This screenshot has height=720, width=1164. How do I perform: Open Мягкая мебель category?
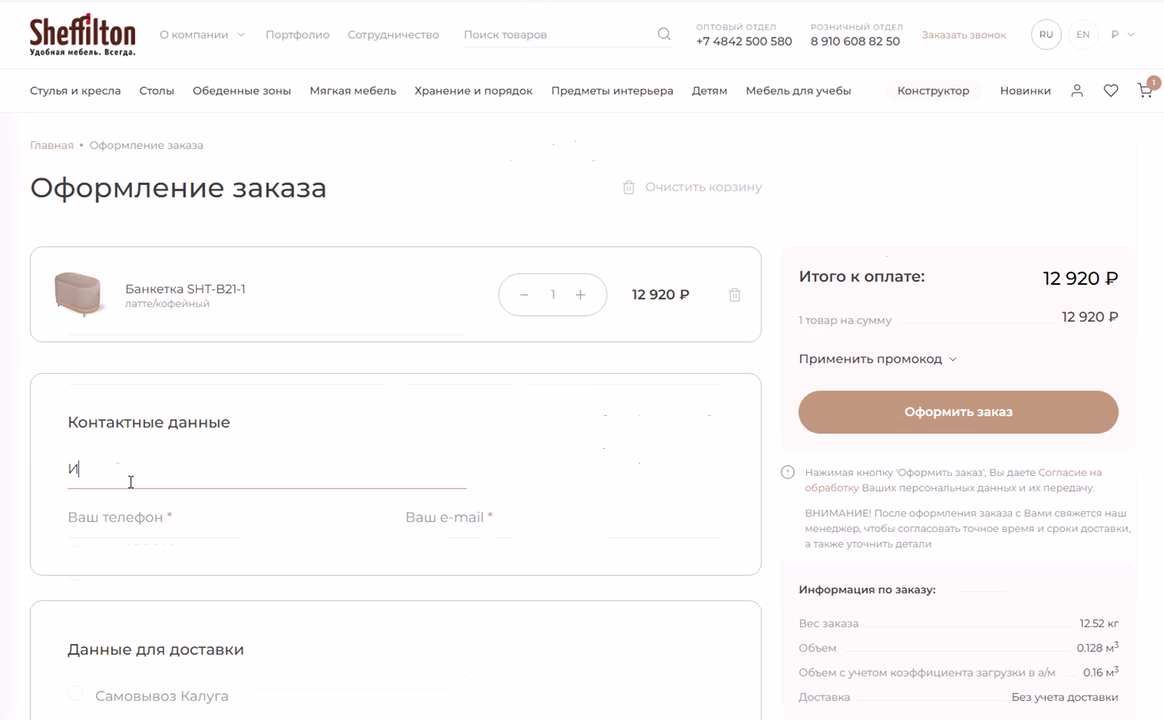coord(353,90)
